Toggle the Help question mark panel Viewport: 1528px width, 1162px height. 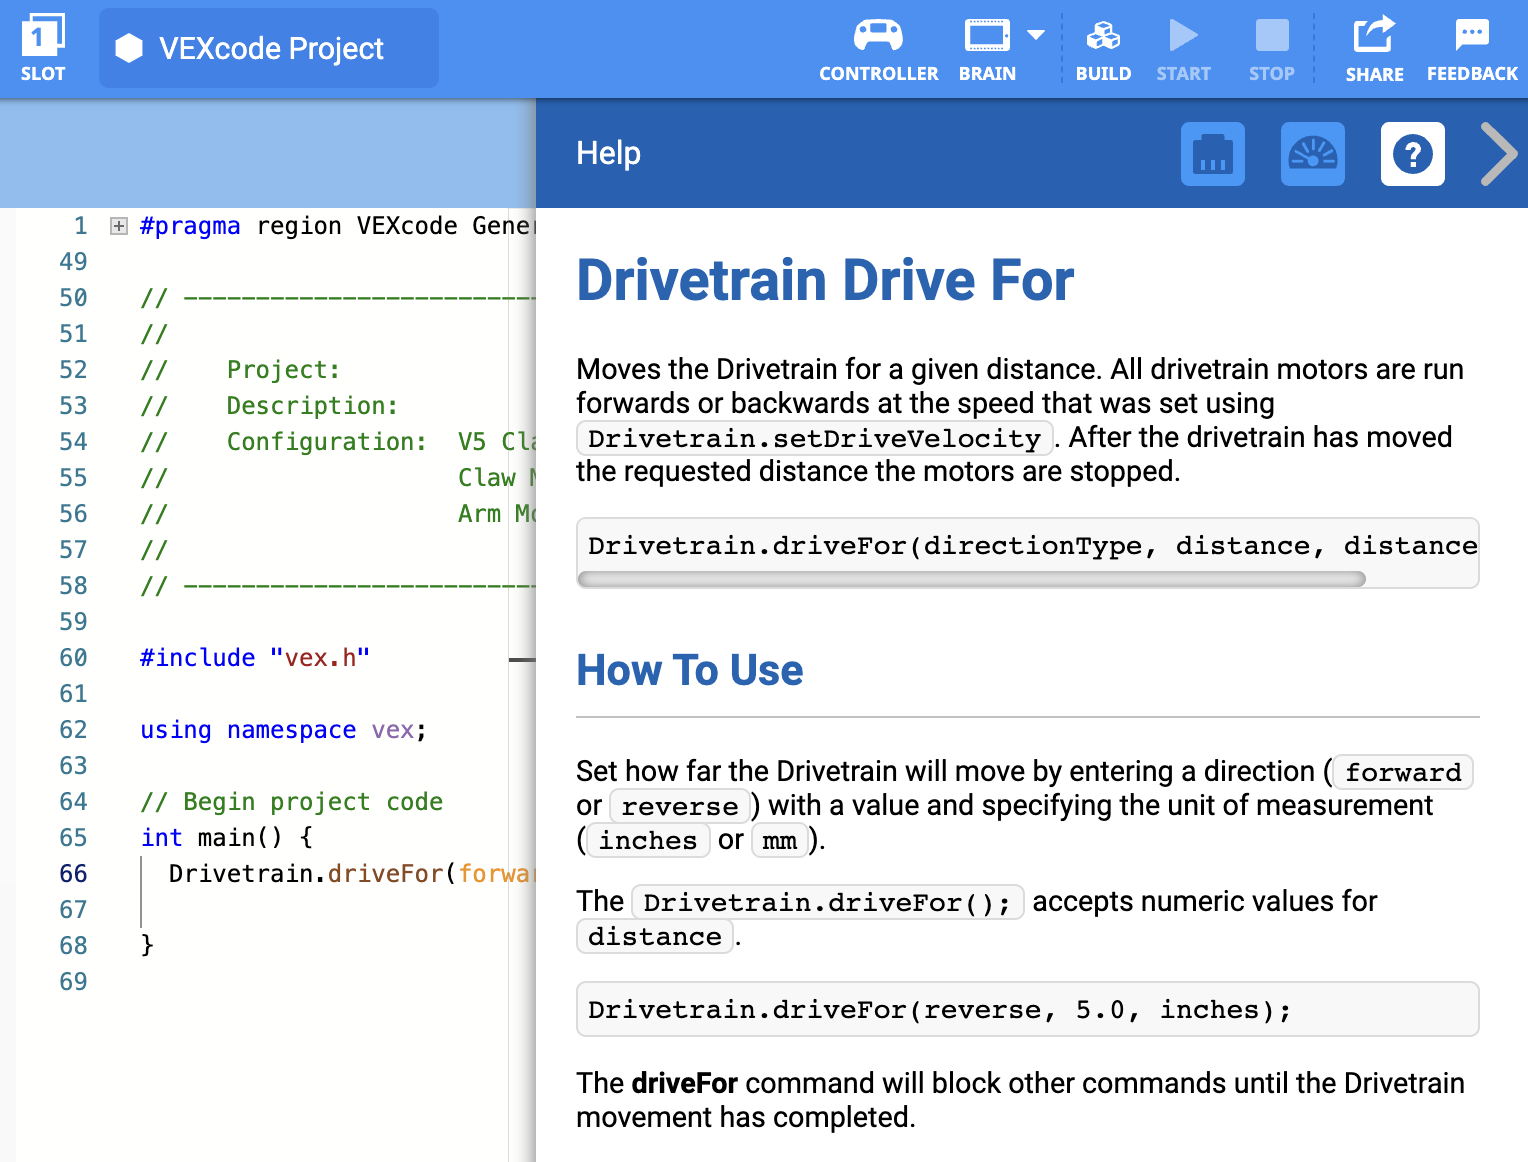pos(1412,154)
